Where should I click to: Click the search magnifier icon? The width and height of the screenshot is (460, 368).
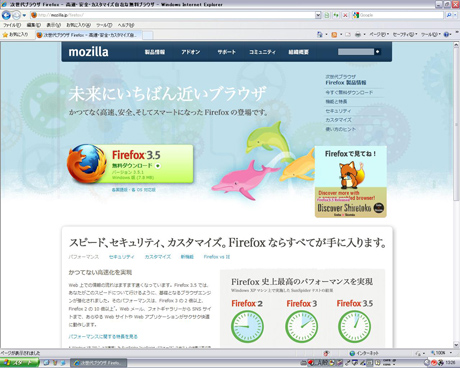click(449, 15)
